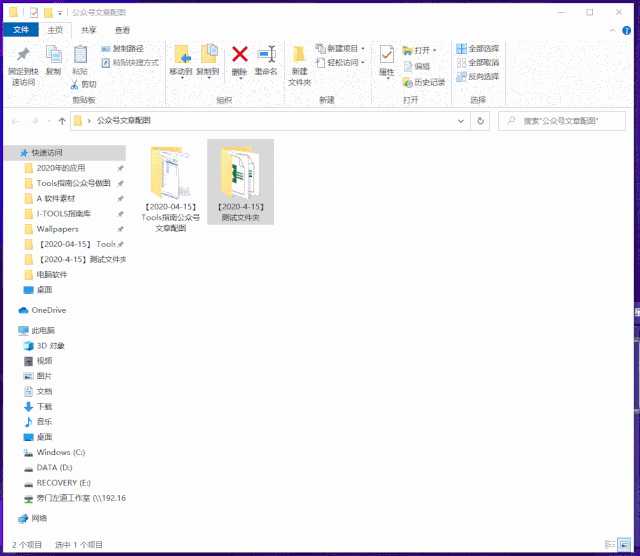Screen dimensions: 640x556
Task: Expand the address bar history dropdown
Action: (x=461, y=121)
